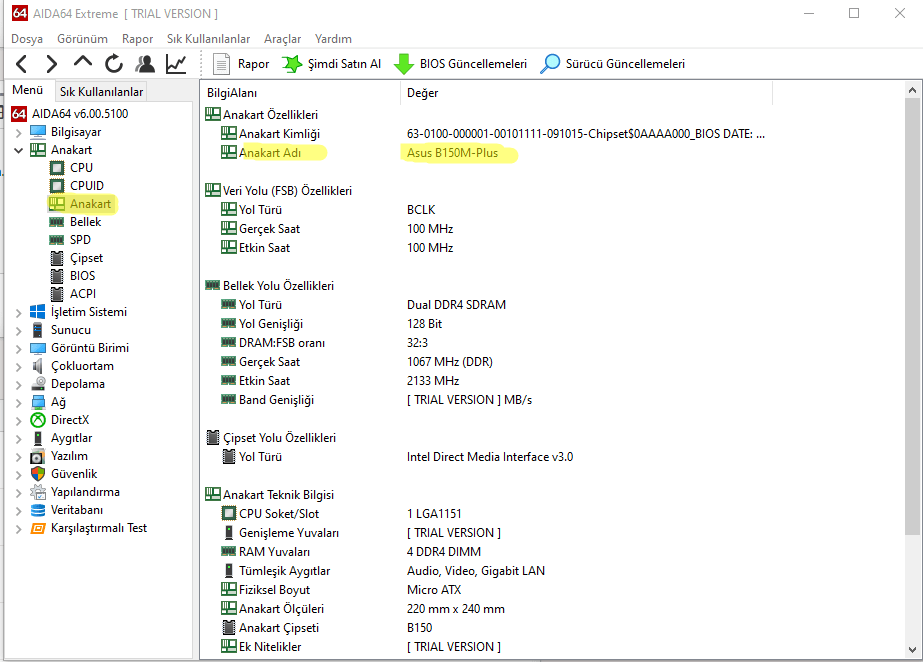Click the Rapor document icon
The image size is (923, 662).
(x=221, y=64)
